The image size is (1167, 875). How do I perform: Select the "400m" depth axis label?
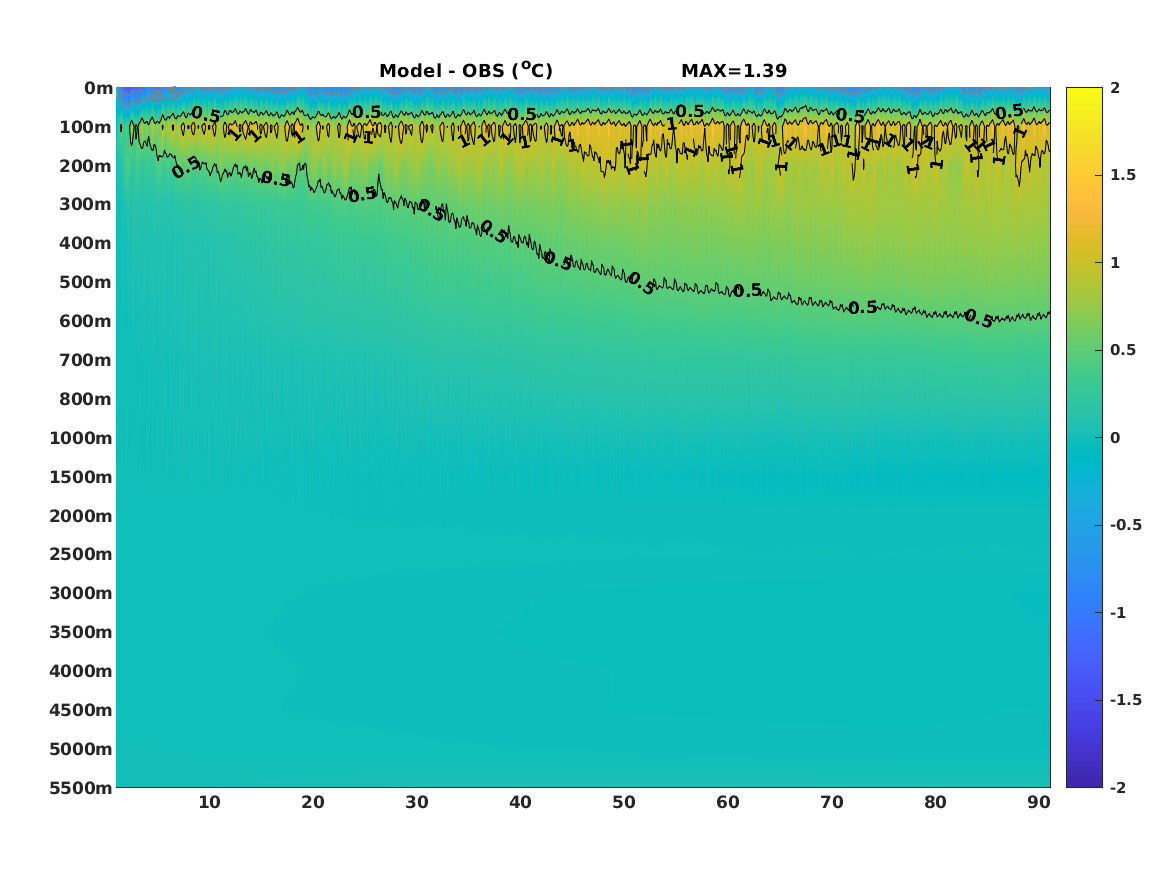[86, 243]
